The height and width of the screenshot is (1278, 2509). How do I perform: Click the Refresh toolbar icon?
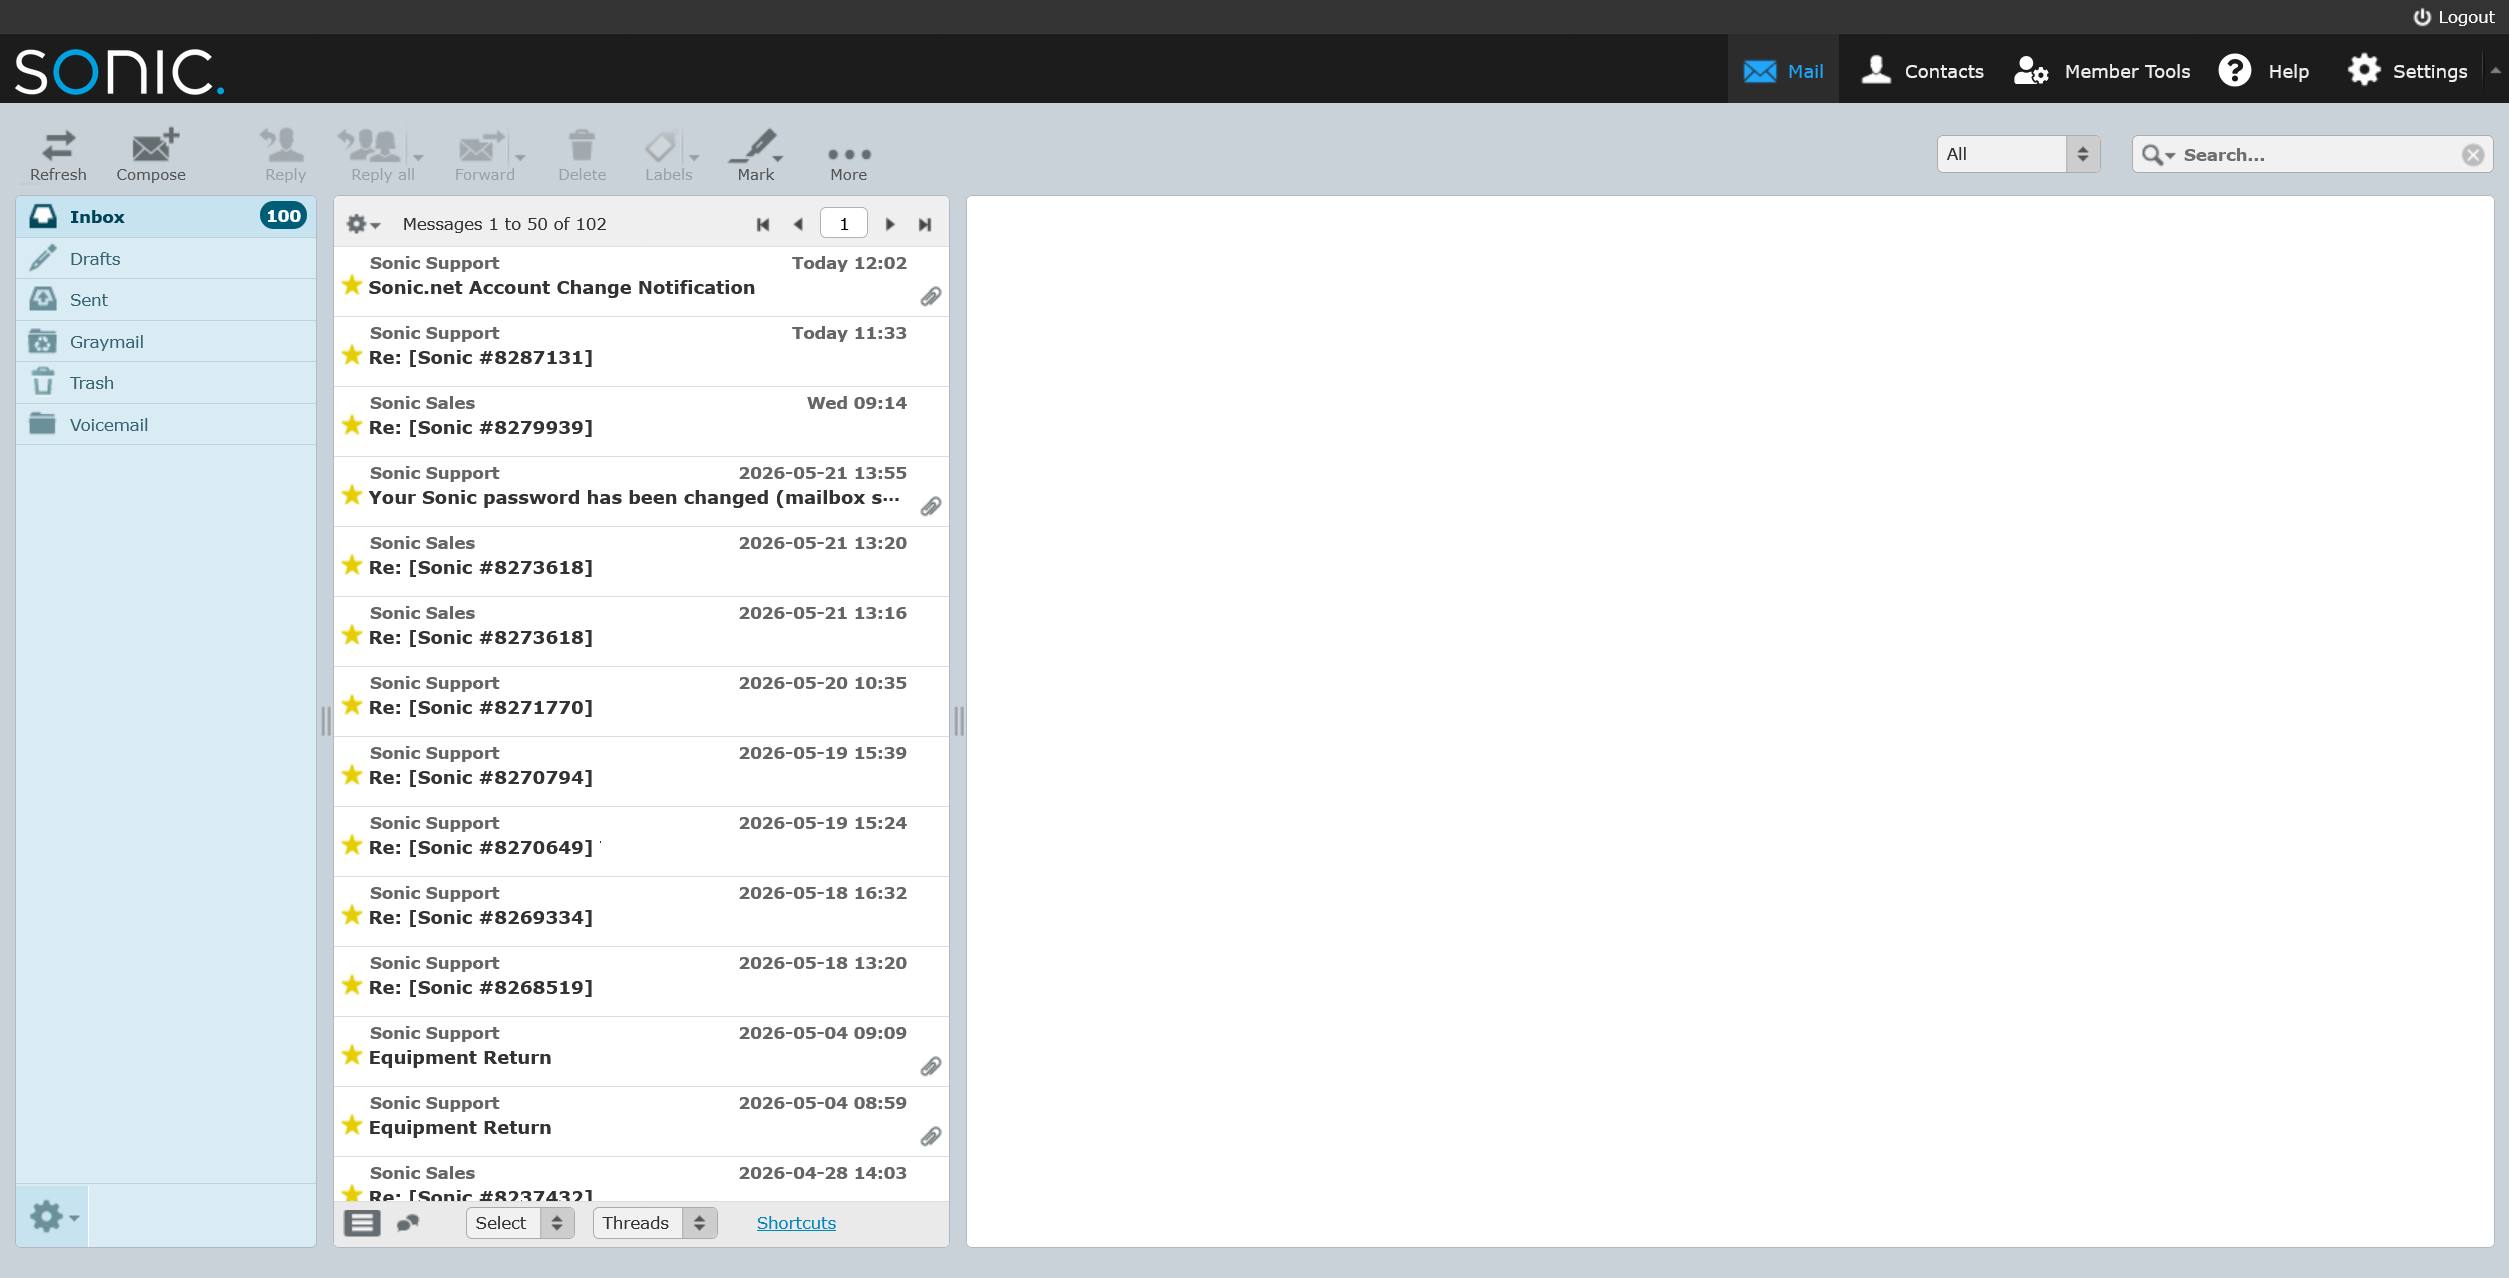click(58, 155)
